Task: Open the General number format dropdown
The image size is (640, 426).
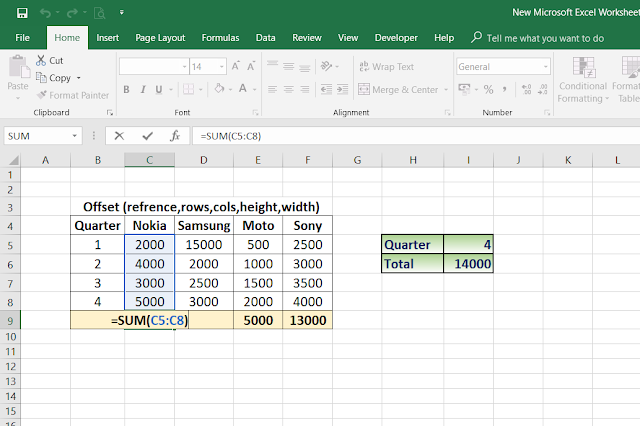Action: (546, 67)
